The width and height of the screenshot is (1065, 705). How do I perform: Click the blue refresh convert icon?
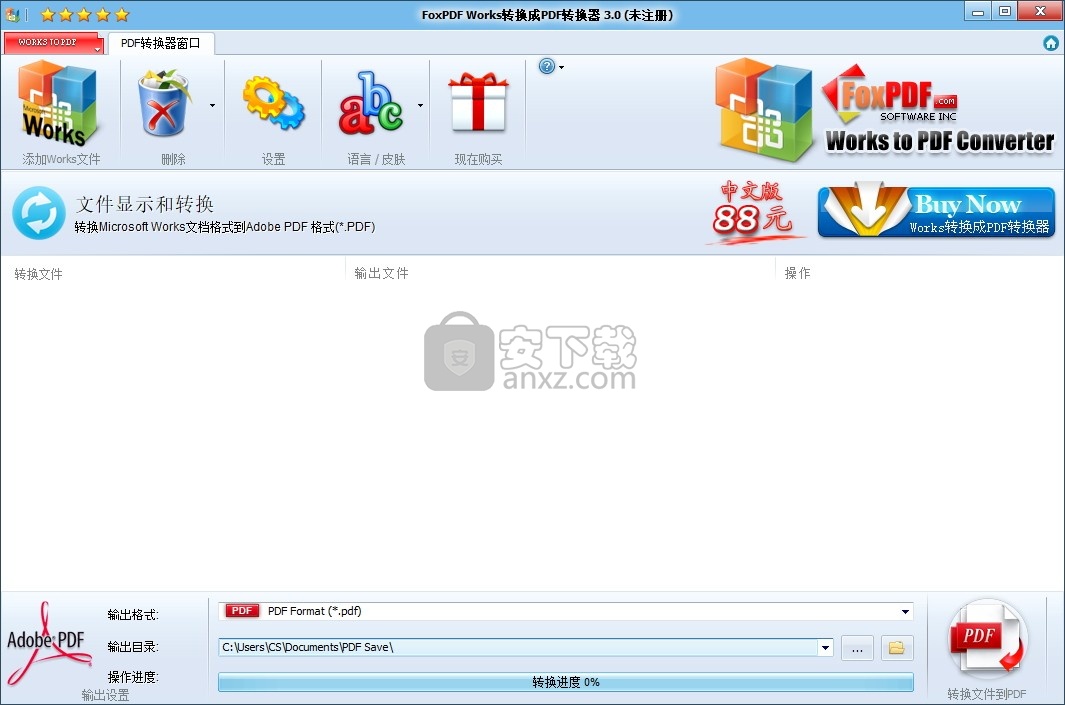pyautogui.click(x=39, y=213)
